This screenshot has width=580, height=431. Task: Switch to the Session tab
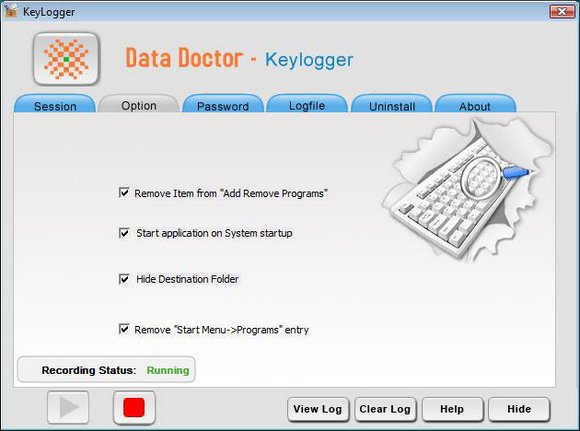point(55,104)
